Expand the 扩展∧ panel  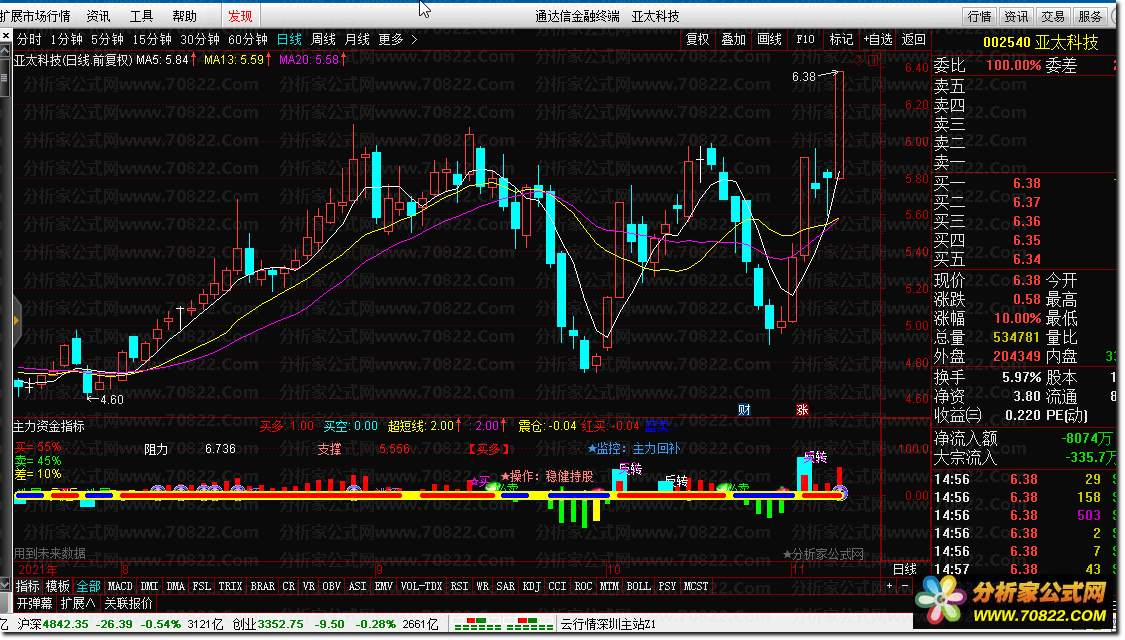[x=78, y=603]
